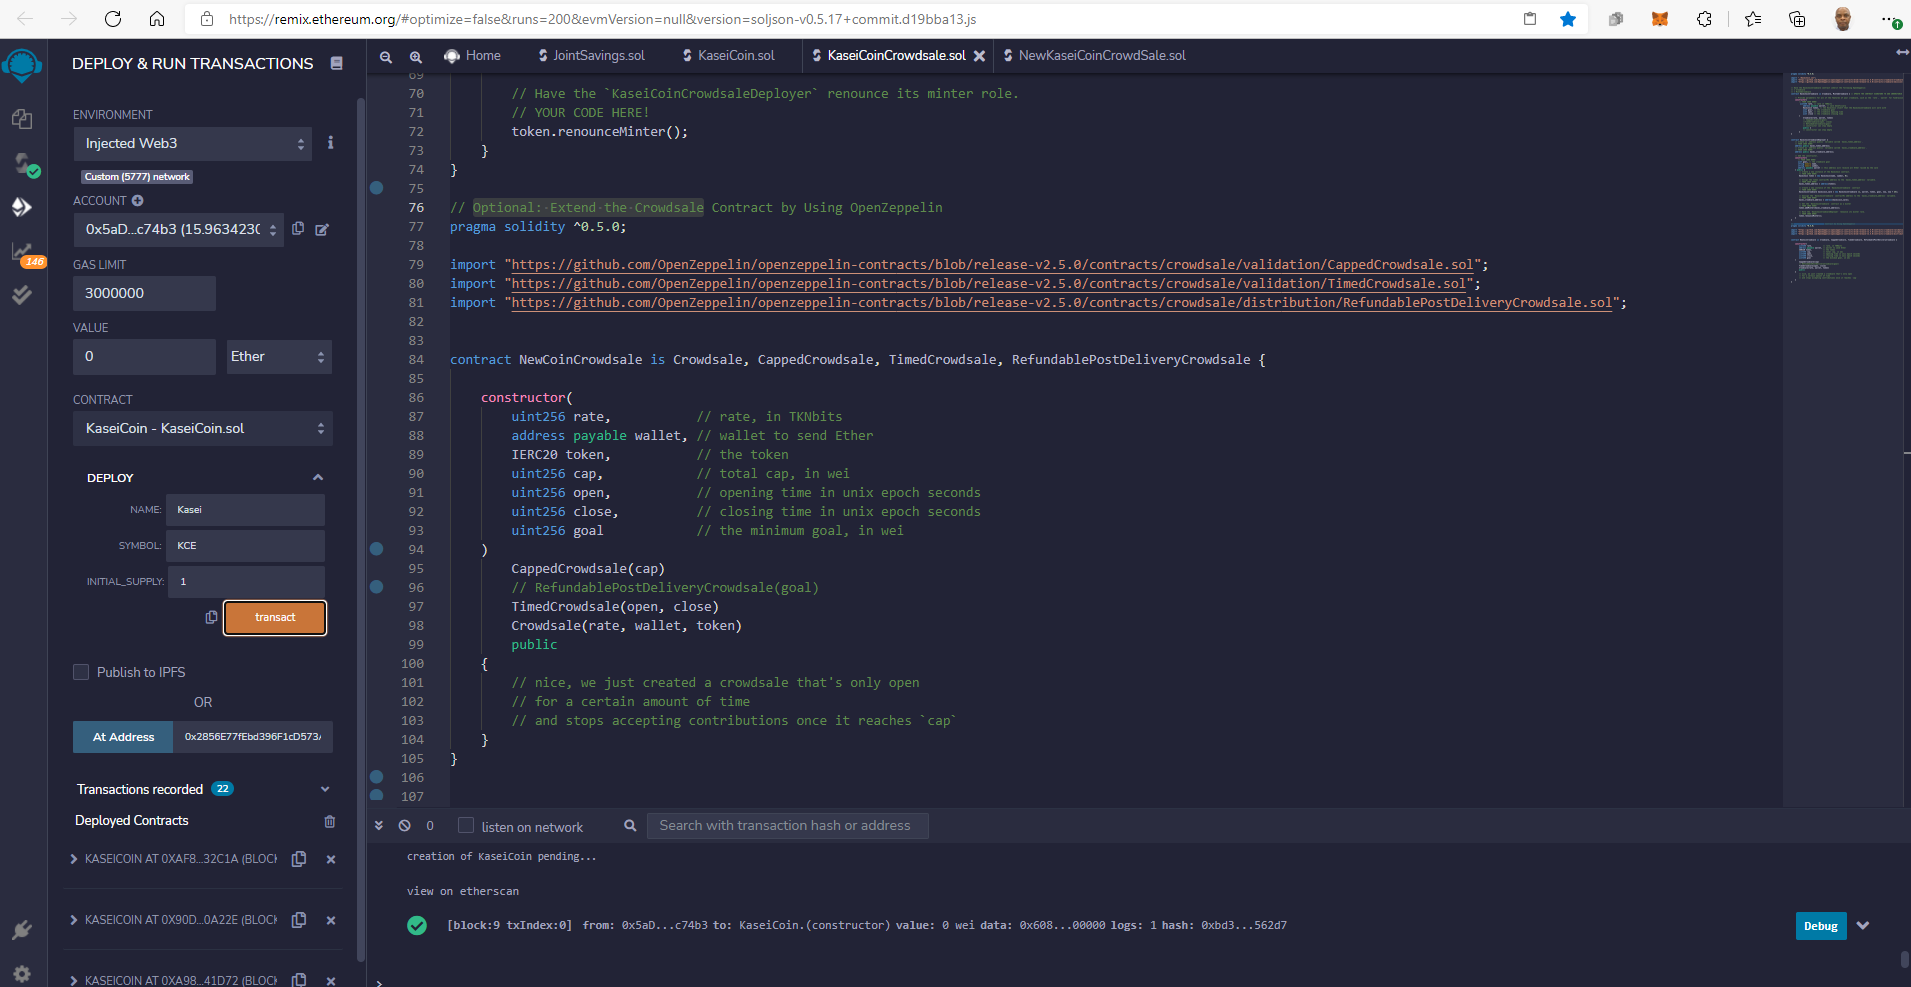Viewport: 1911px width, 987px height.
Task: Click the Value amount input field
Action: pyautogui.click(x=145, y=357)
